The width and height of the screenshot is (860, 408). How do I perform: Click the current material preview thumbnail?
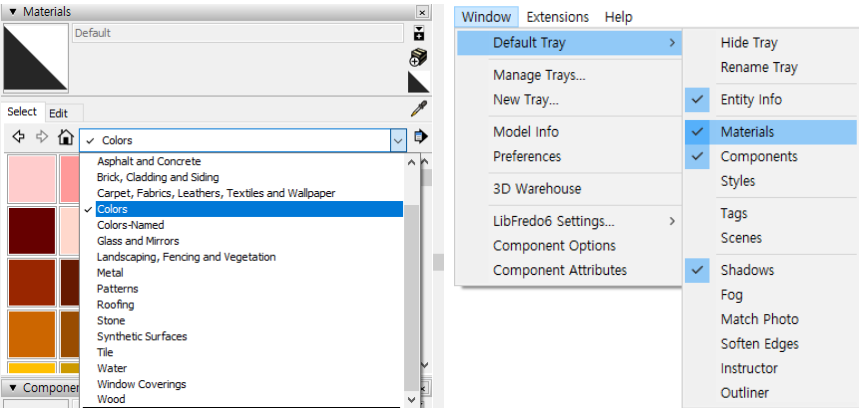(x=36, y=57)
